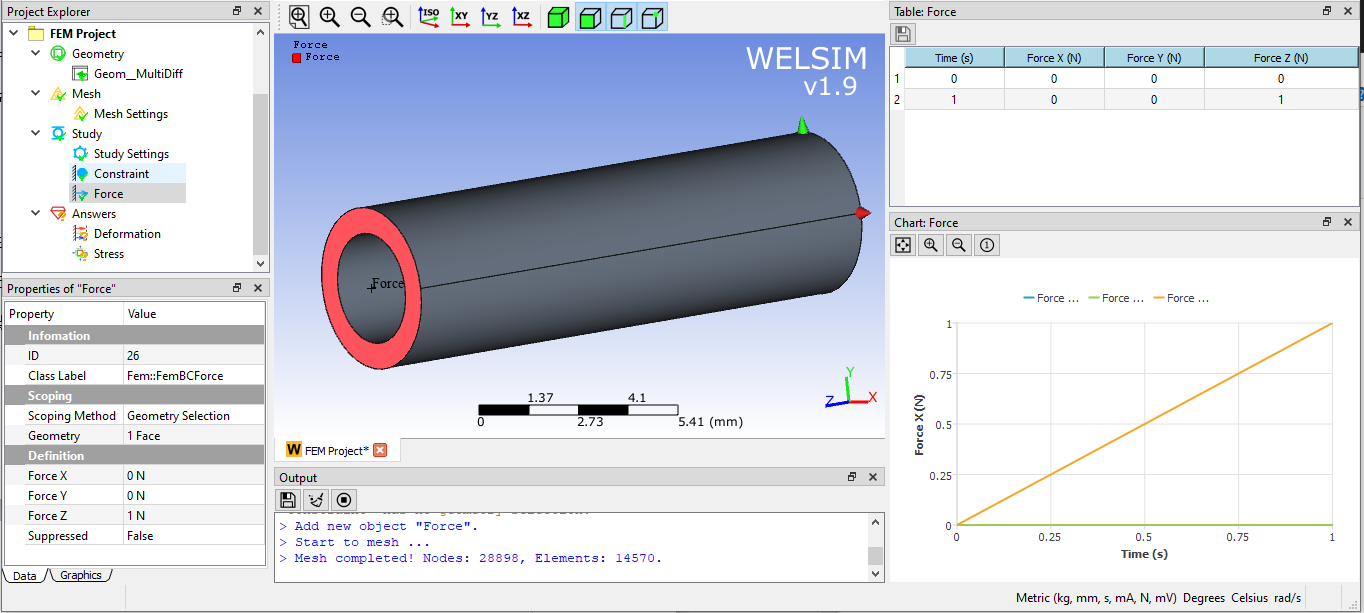The image size is (1364, 613).
Task: Switch to the Data tab
Action: click(25, 575)
